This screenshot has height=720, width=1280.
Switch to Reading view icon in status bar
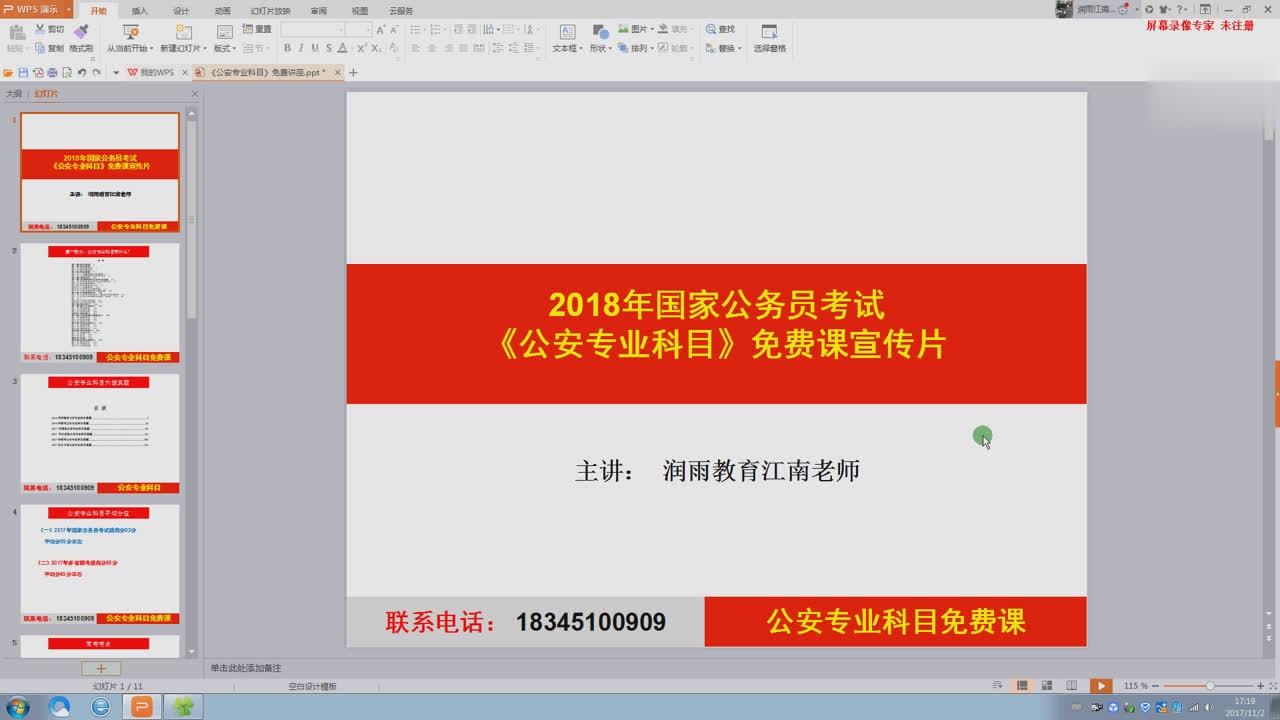(x=1071, y=685)
